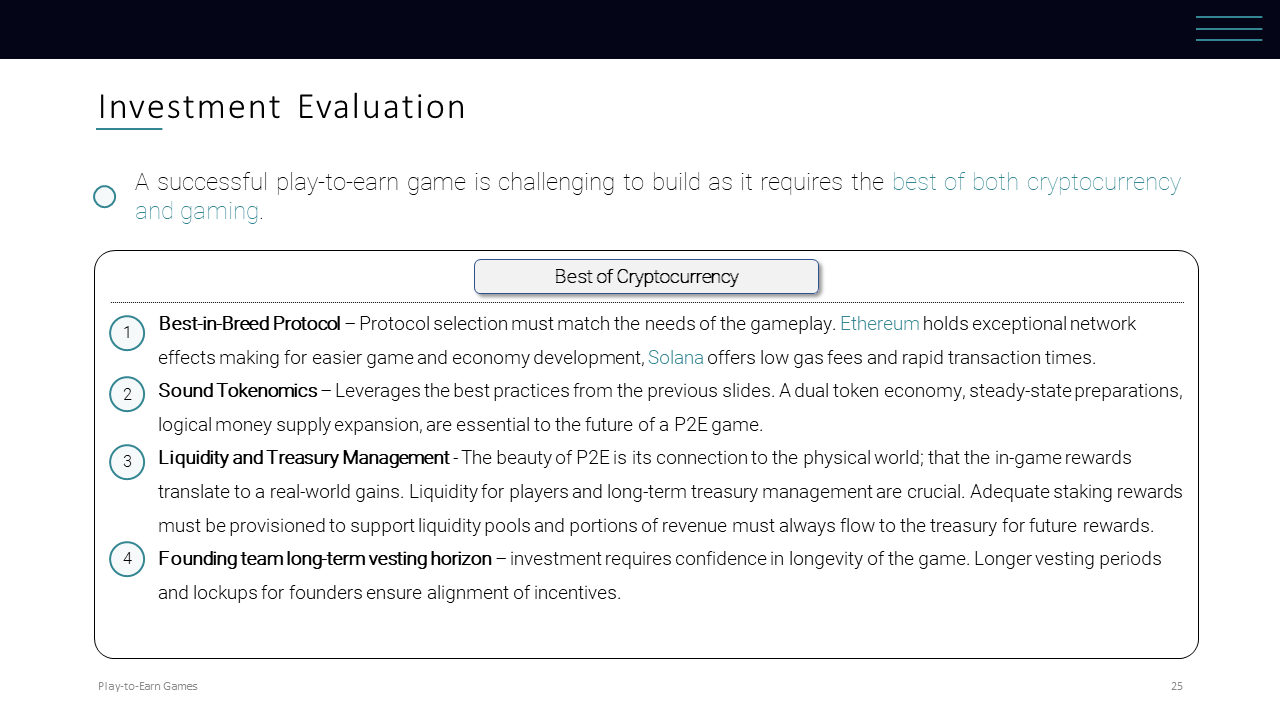Click 'Founding team long-term vesting horizon' heading
The width and height of the screenshot is (1280, 720).
[325, 559]
